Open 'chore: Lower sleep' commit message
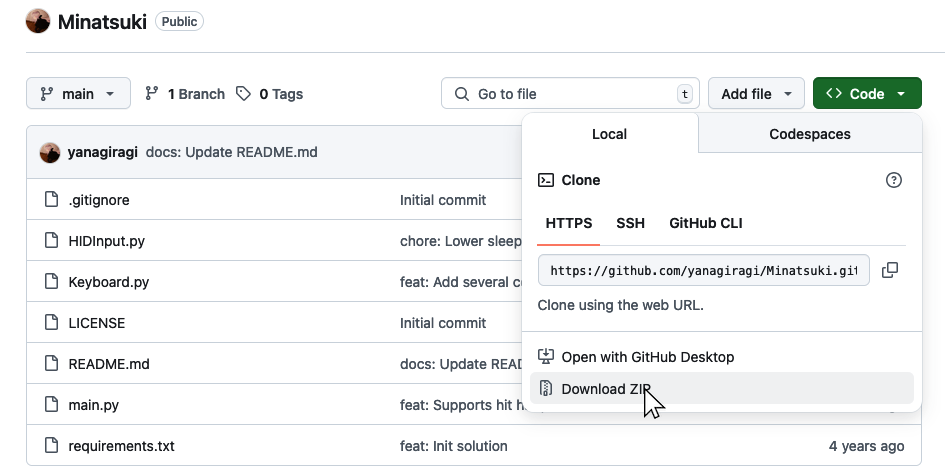The width and height of the screenshot is (945, 475). 461,241
